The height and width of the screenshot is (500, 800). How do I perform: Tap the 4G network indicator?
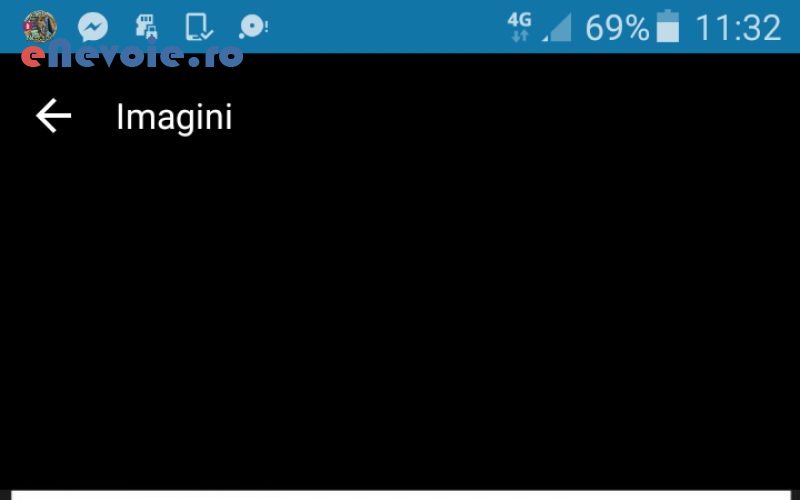519,20
